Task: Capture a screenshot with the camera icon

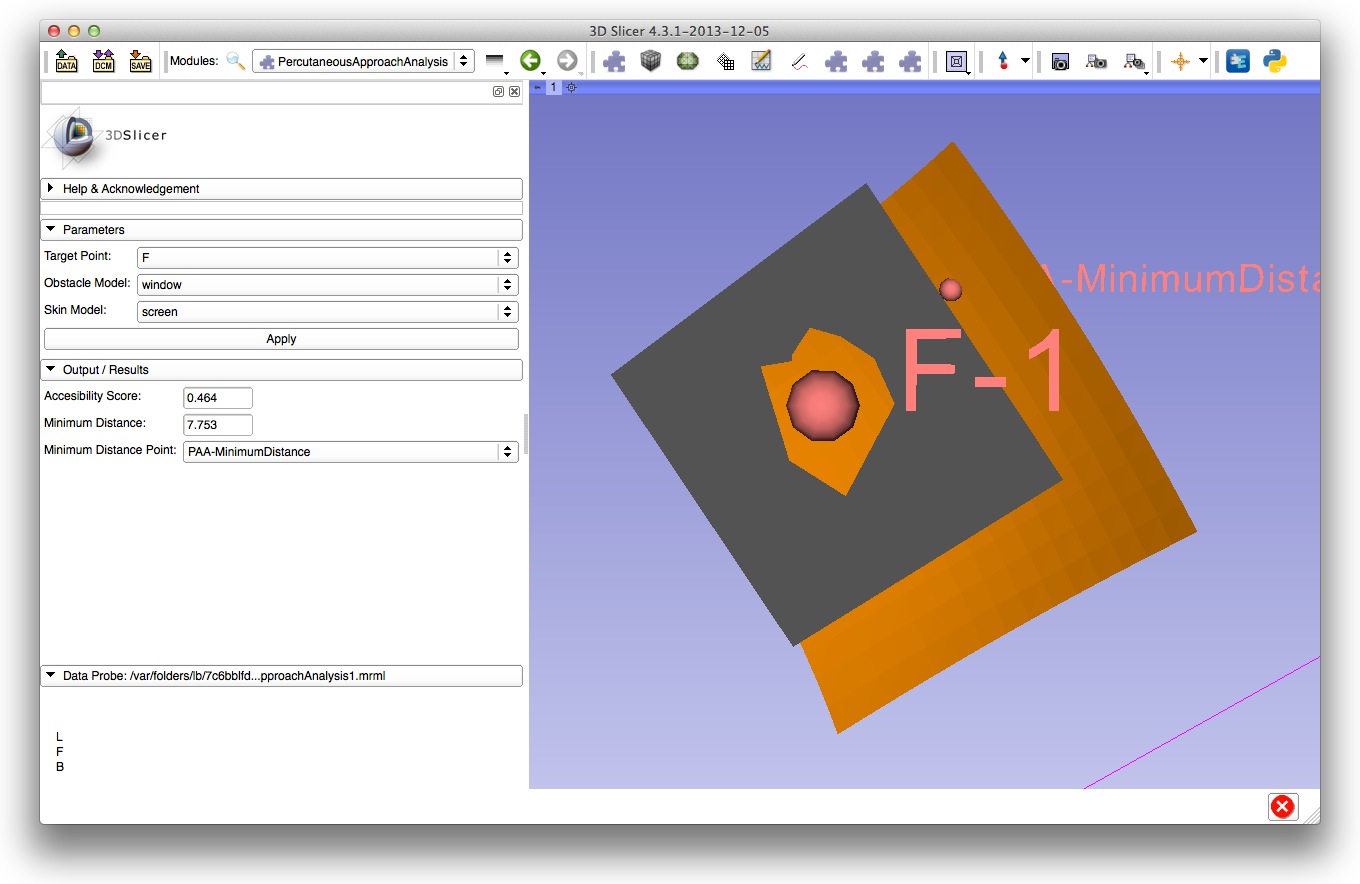Action: coord(1060,62)
